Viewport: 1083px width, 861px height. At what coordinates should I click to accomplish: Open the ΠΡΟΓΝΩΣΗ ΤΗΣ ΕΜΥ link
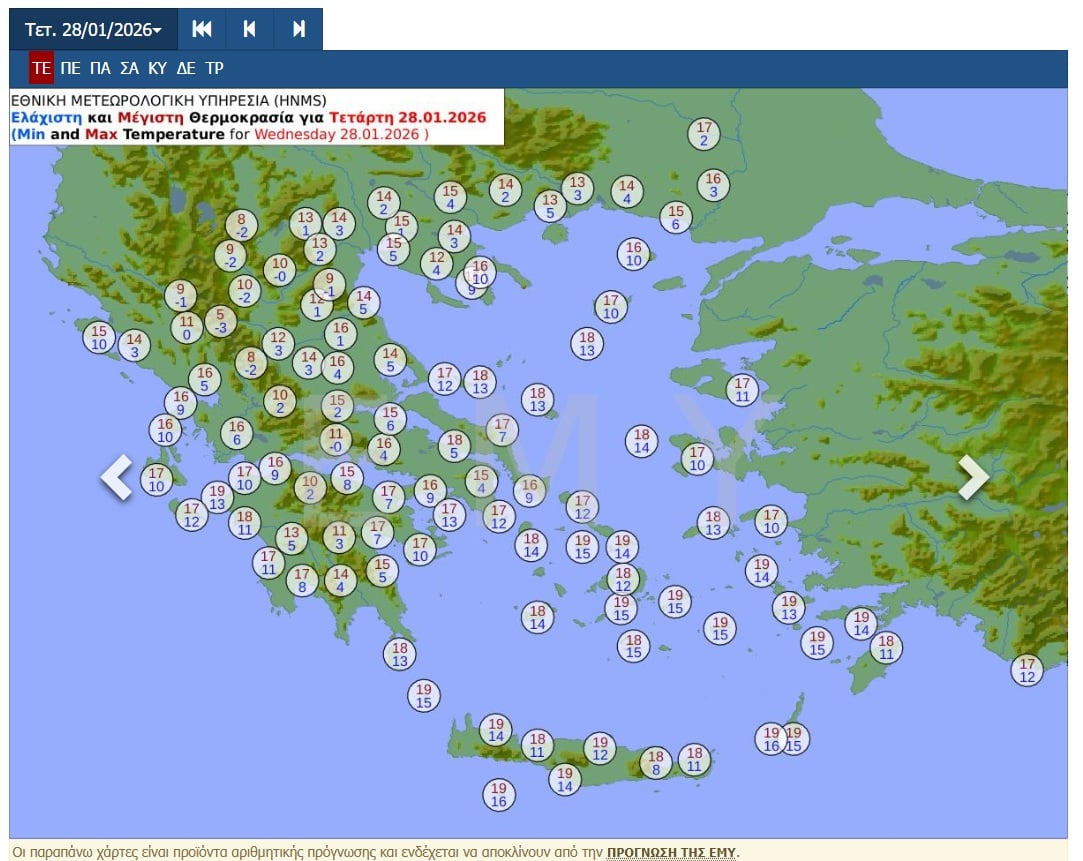coord(671,853)
